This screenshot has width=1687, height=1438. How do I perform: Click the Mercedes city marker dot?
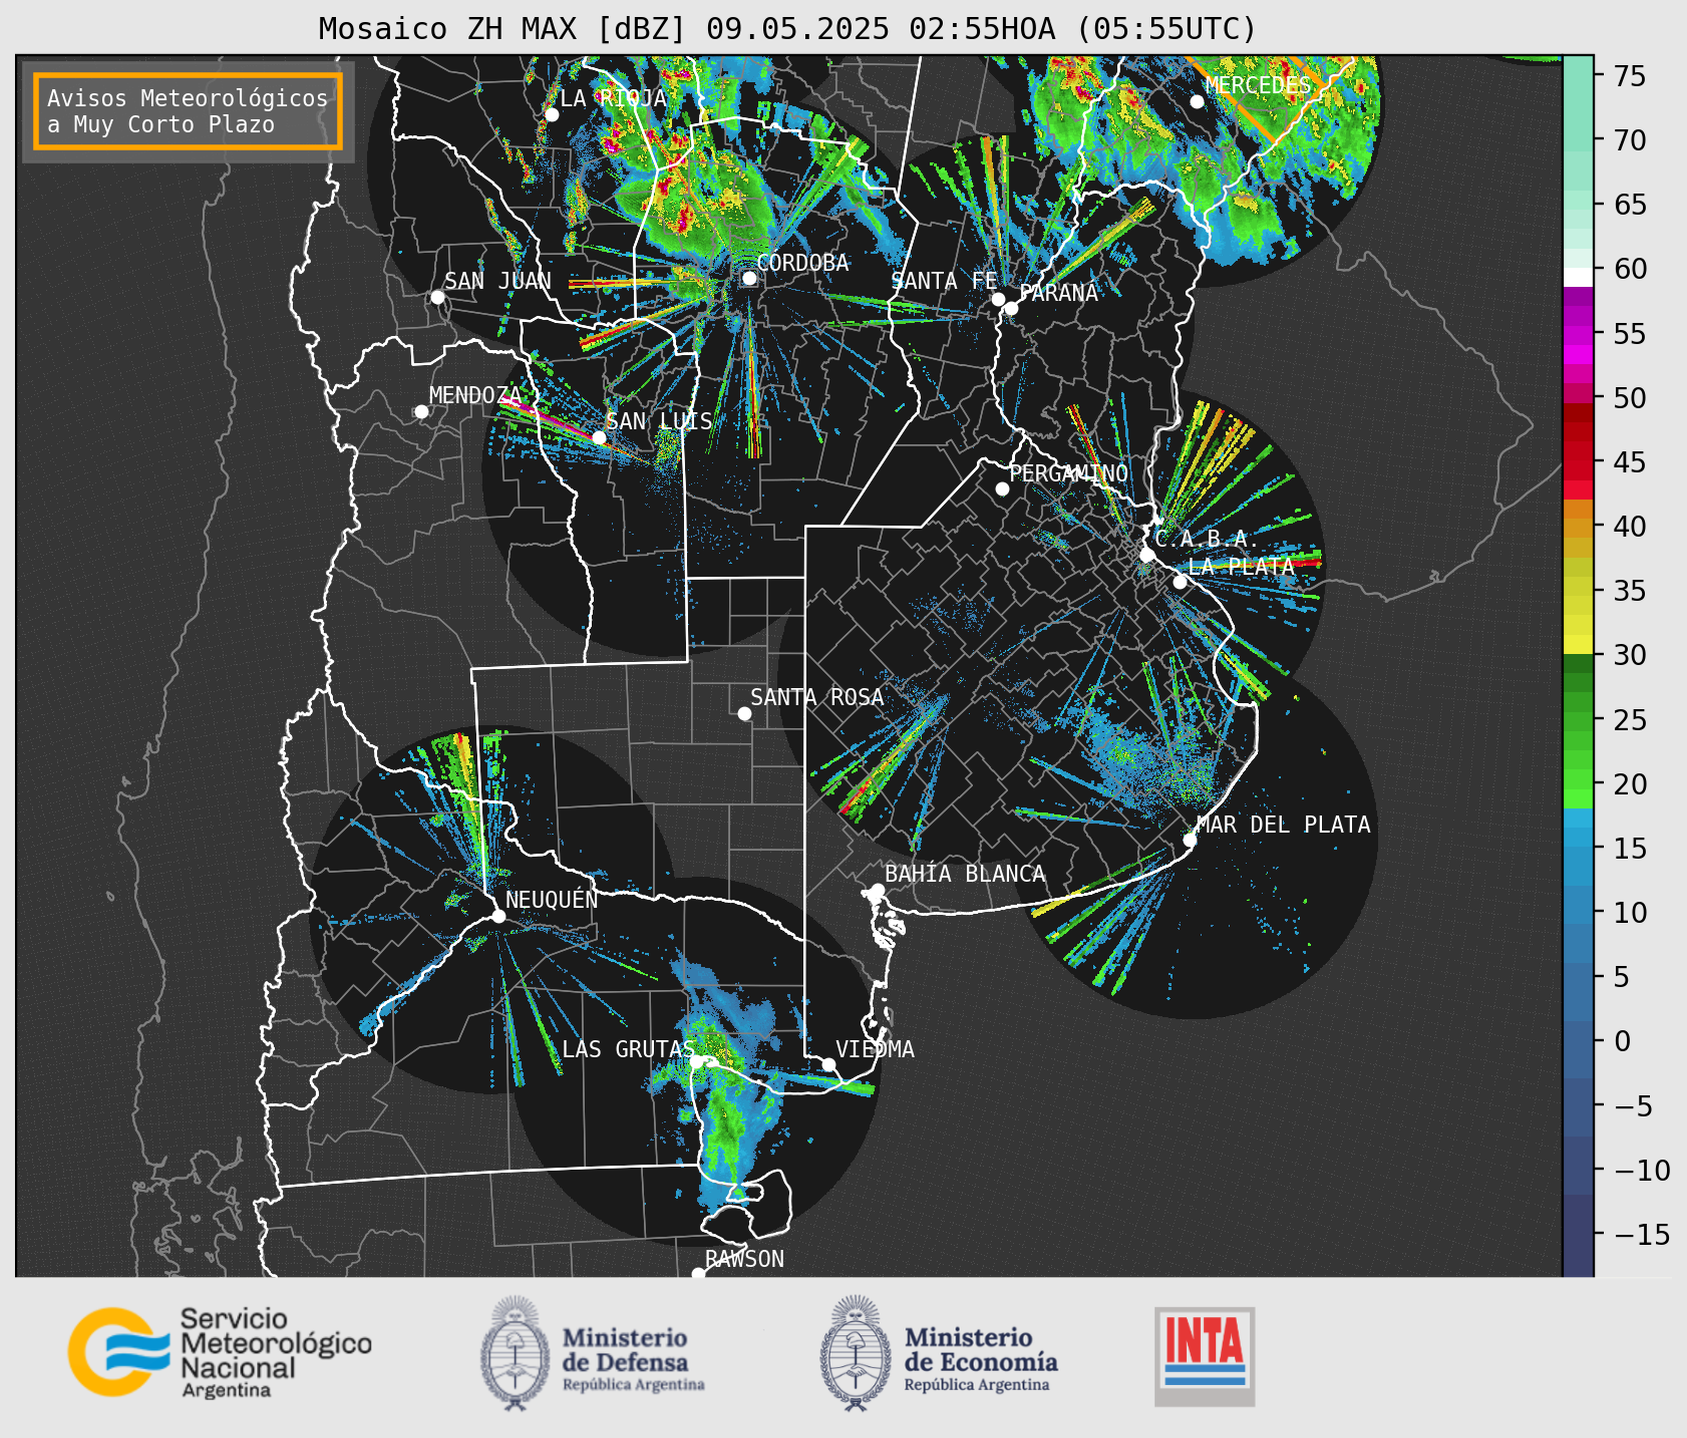(x=1197, y=102)
